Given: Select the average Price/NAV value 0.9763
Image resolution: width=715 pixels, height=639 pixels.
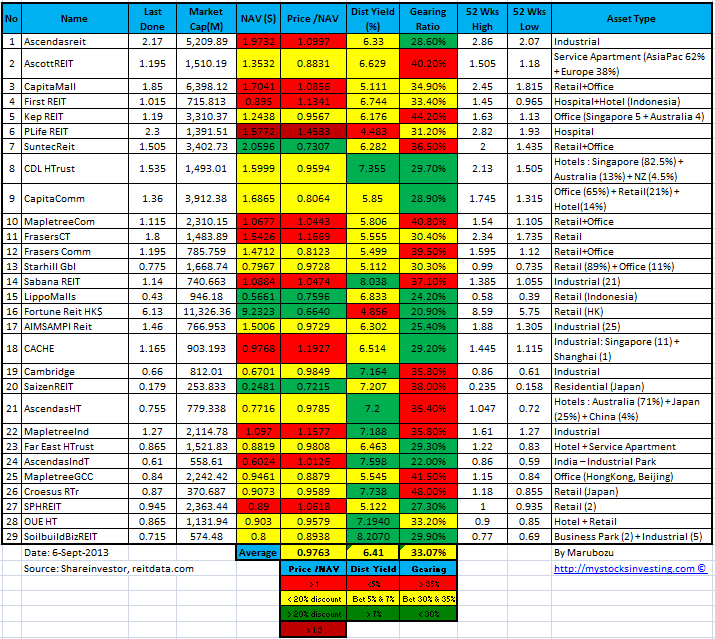Looking at the screenshot, I should (x=313, y=553).
